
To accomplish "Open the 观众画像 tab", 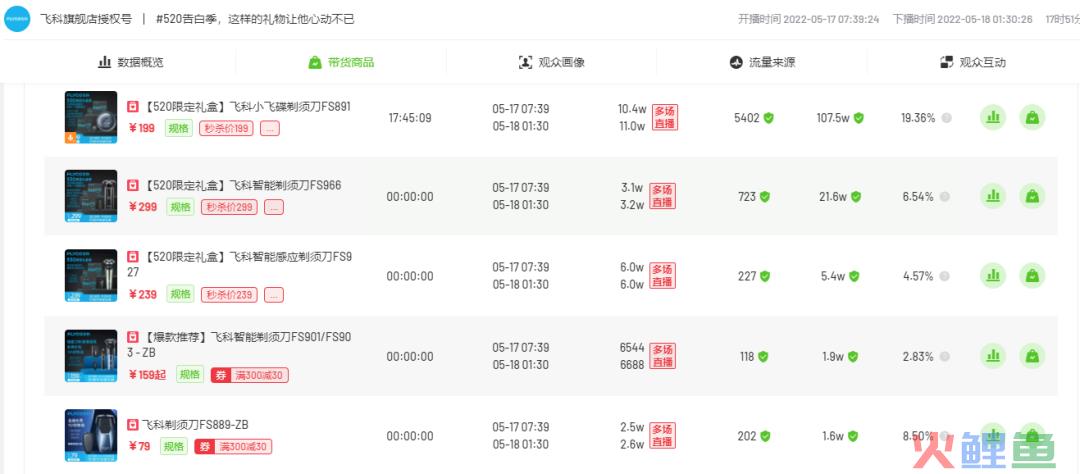I will tap(552, 62).
